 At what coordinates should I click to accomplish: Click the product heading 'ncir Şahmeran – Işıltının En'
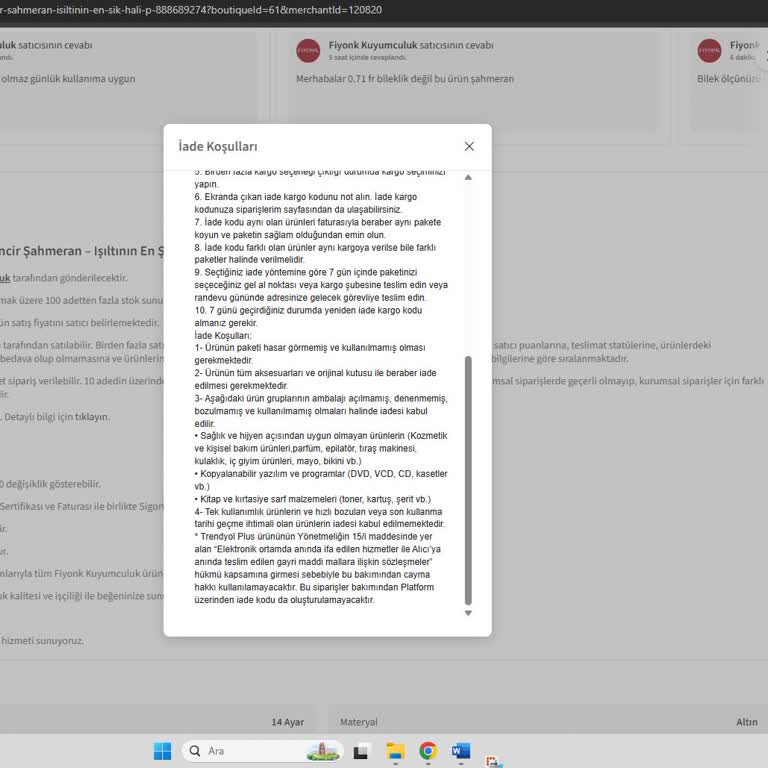pyautogui.click(x=82, y=251)
